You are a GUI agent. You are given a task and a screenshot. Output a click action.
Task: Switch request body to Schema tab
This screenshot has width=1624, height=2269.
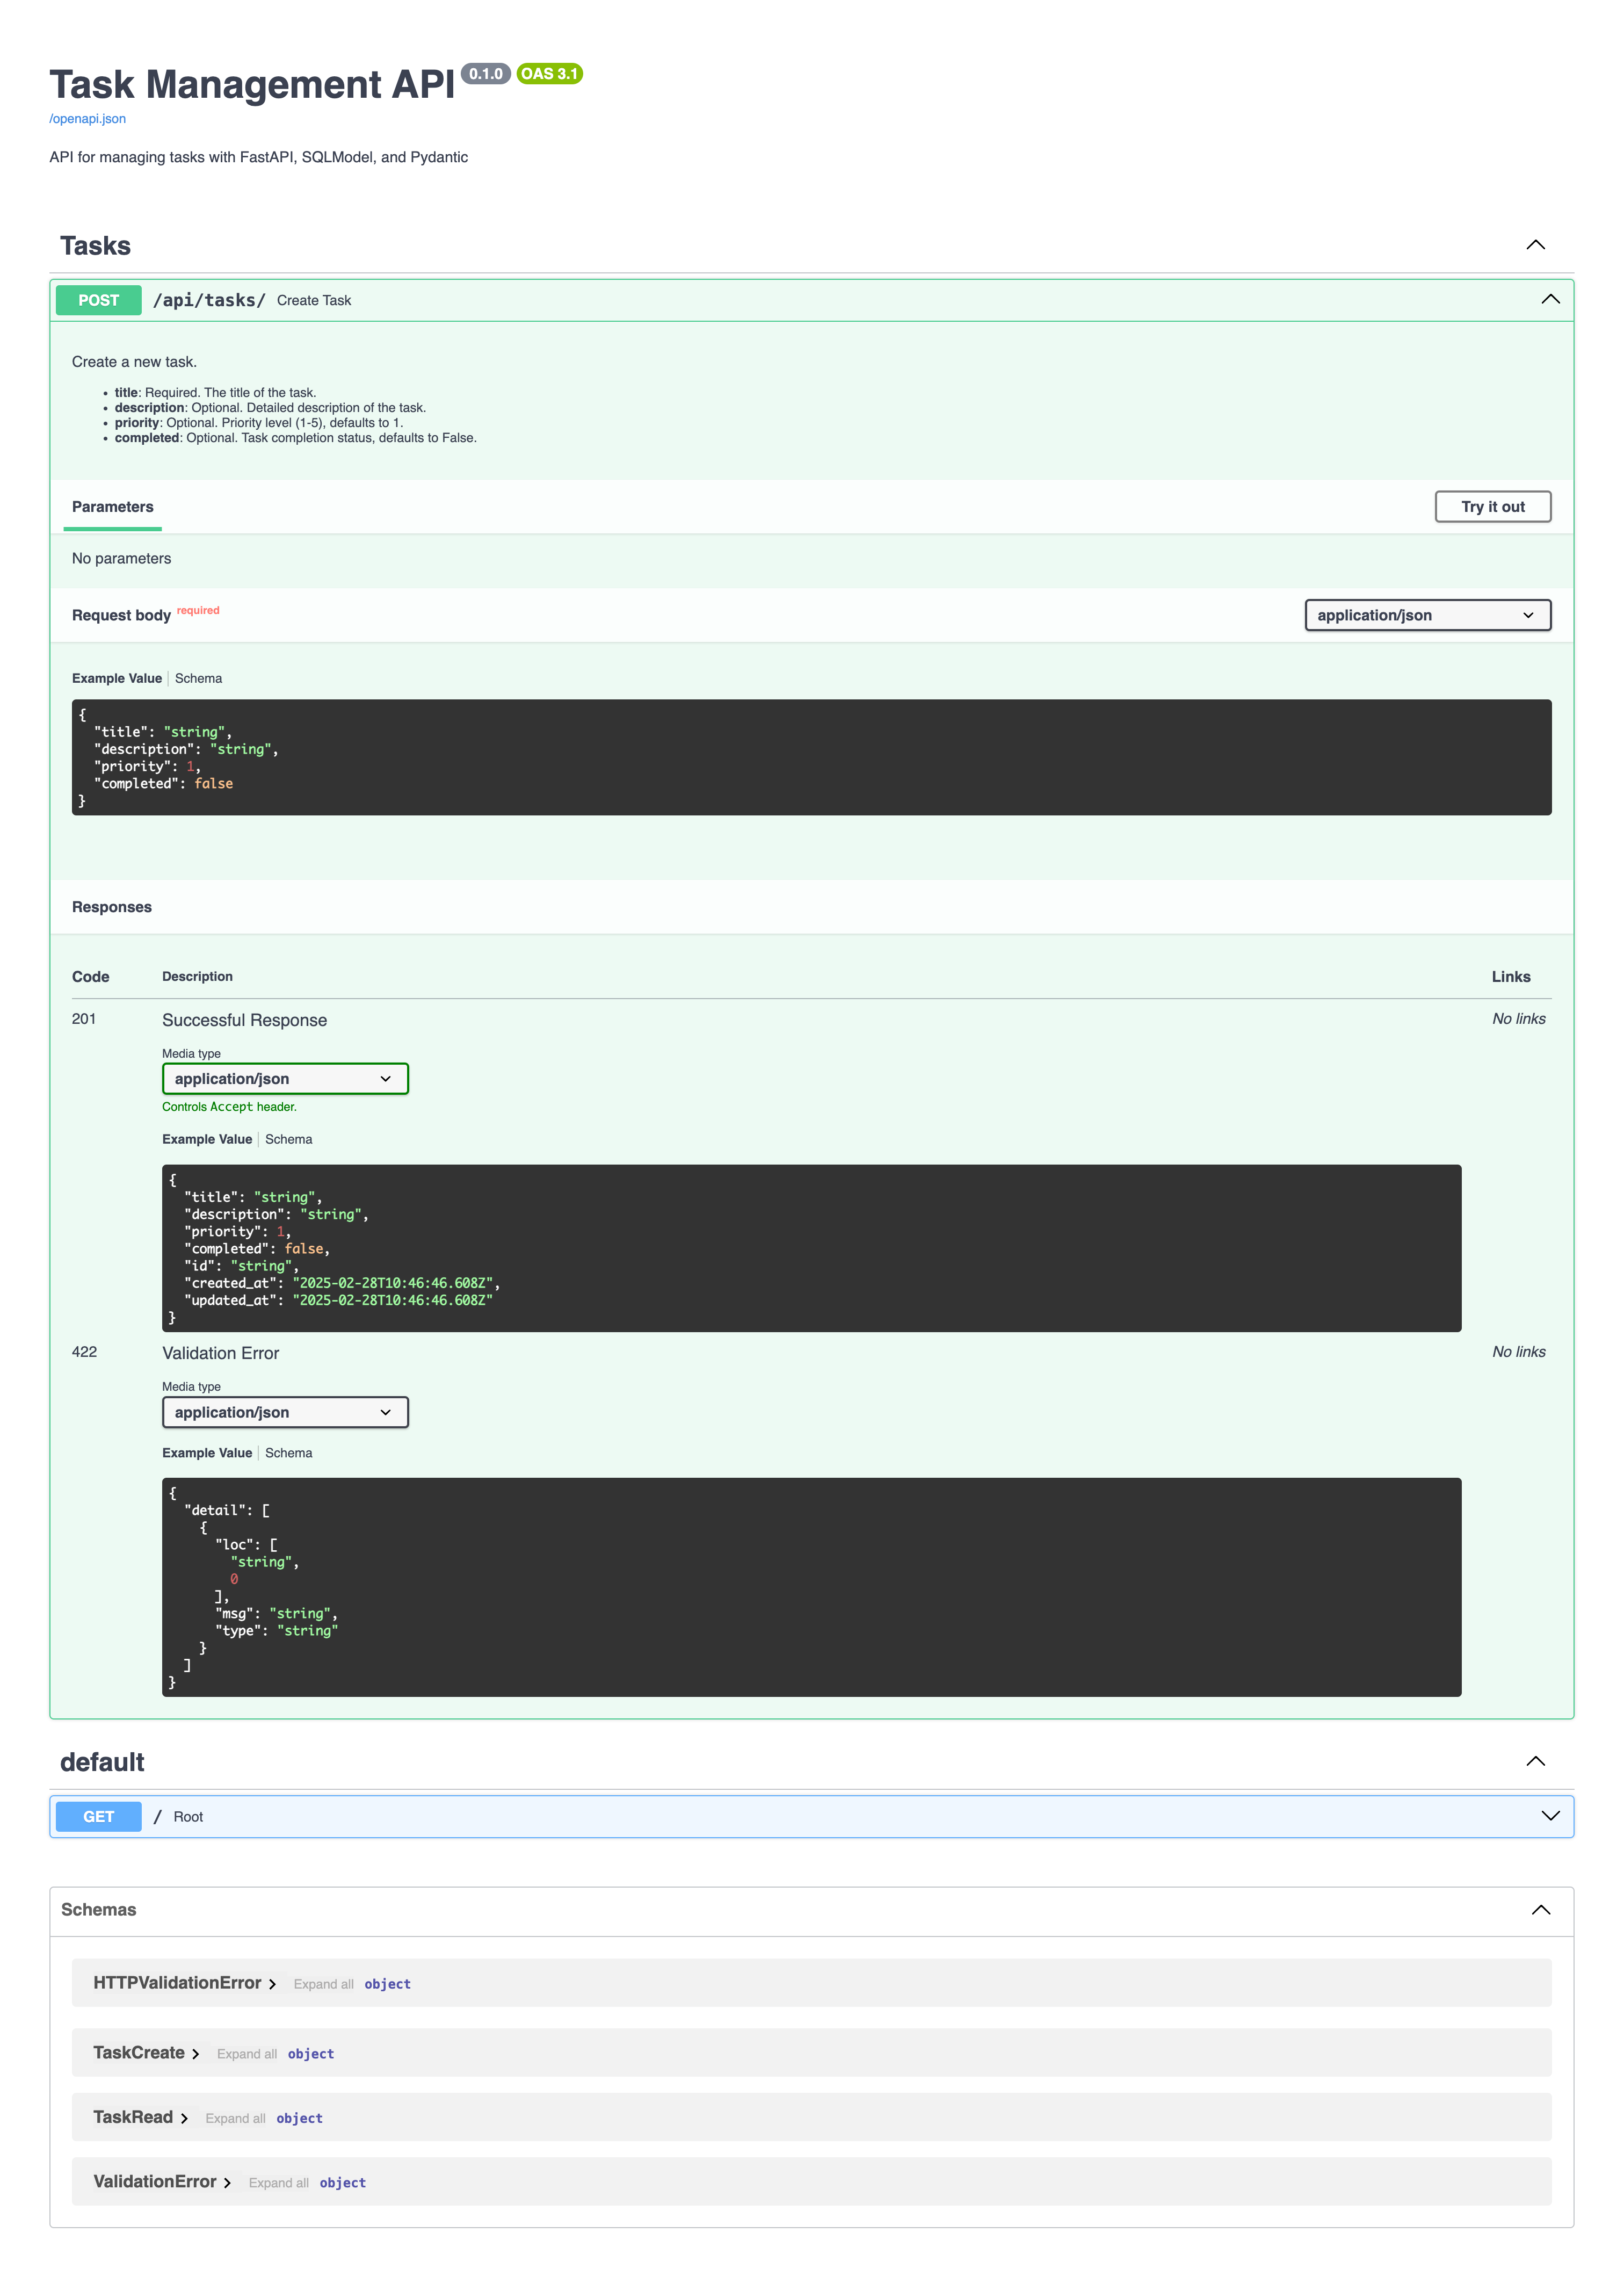click(198, 678)
